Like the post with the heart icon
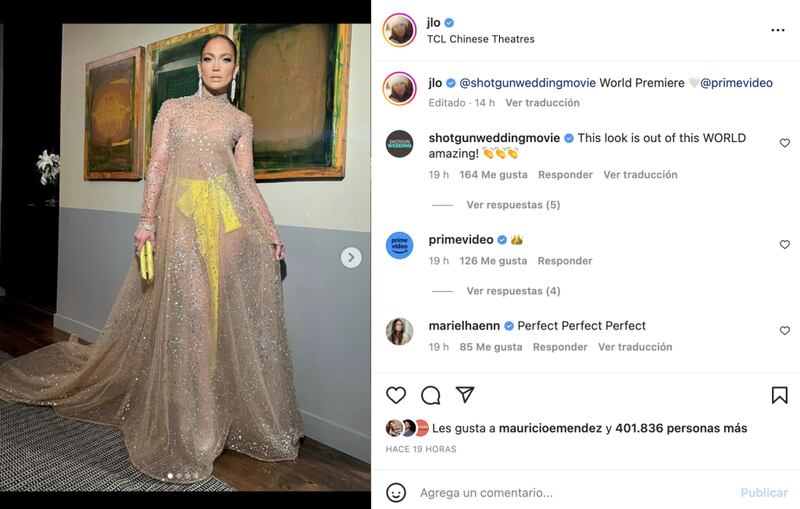The width and height of the screenshot is (800, 509). [x=396, y=395]
